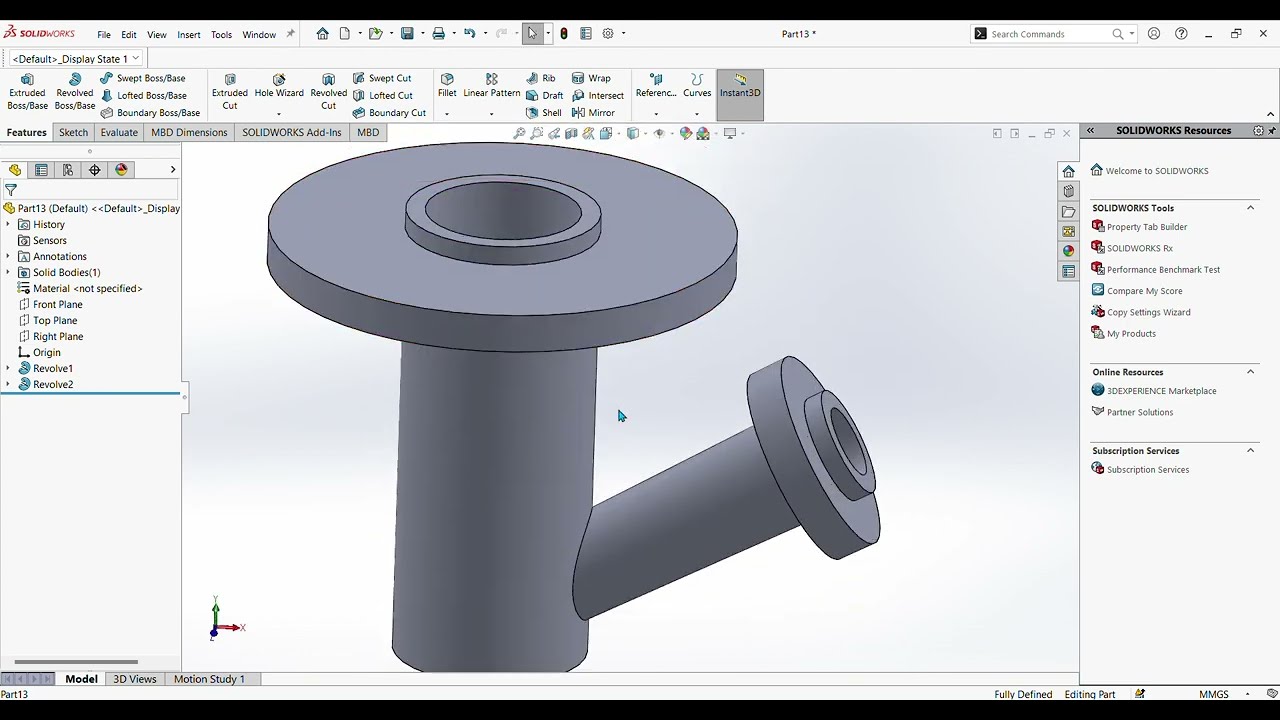Select the Intersect feature
This screenshot has width=1280, height=720.
click(597, 95)
